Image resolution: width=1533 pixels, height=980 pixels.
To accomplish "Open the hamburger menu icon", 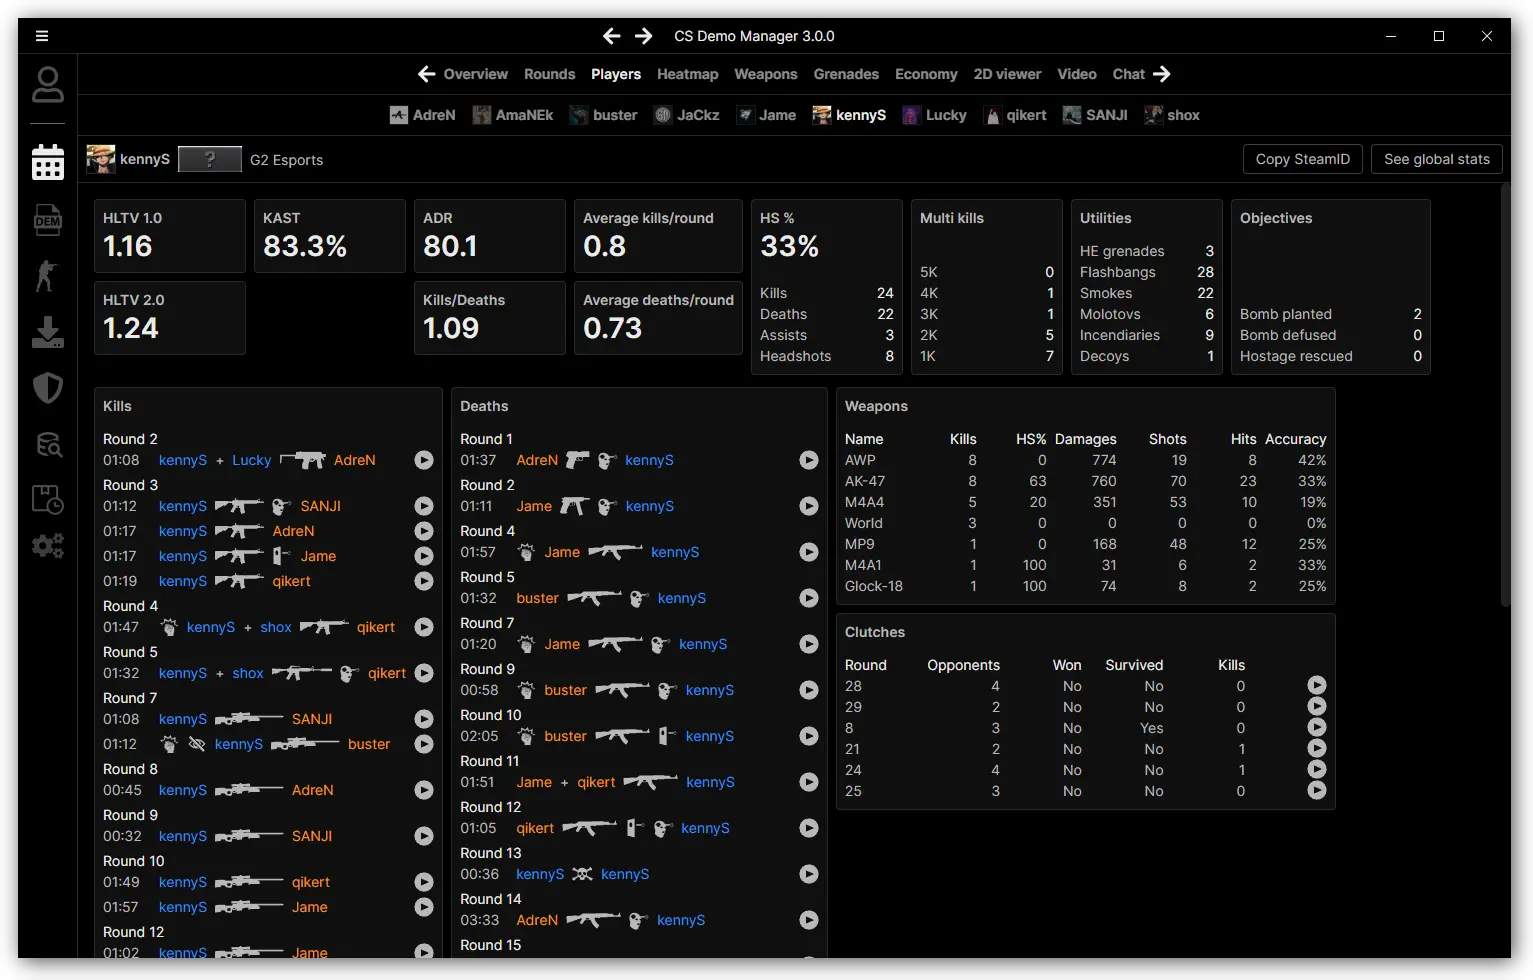I will click(x=42, y=36).
